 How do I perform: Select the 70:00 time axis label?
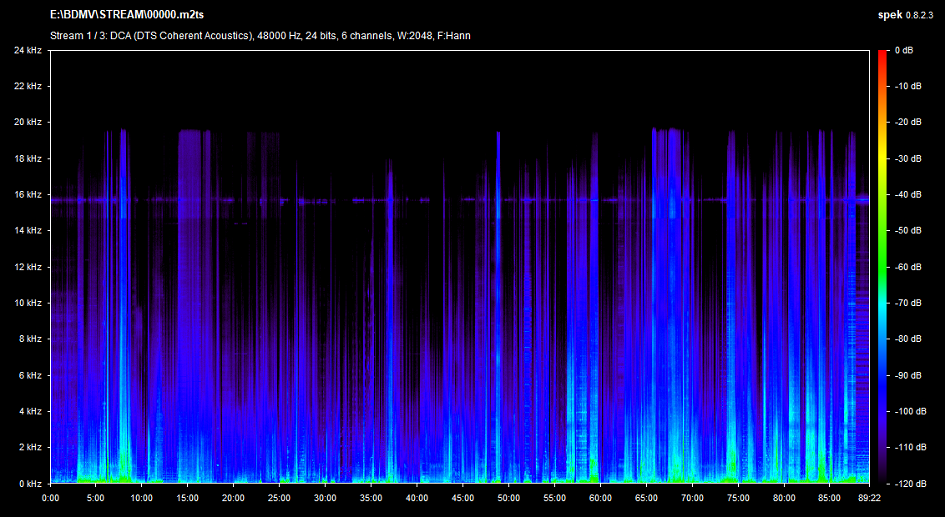coord(692,497)
